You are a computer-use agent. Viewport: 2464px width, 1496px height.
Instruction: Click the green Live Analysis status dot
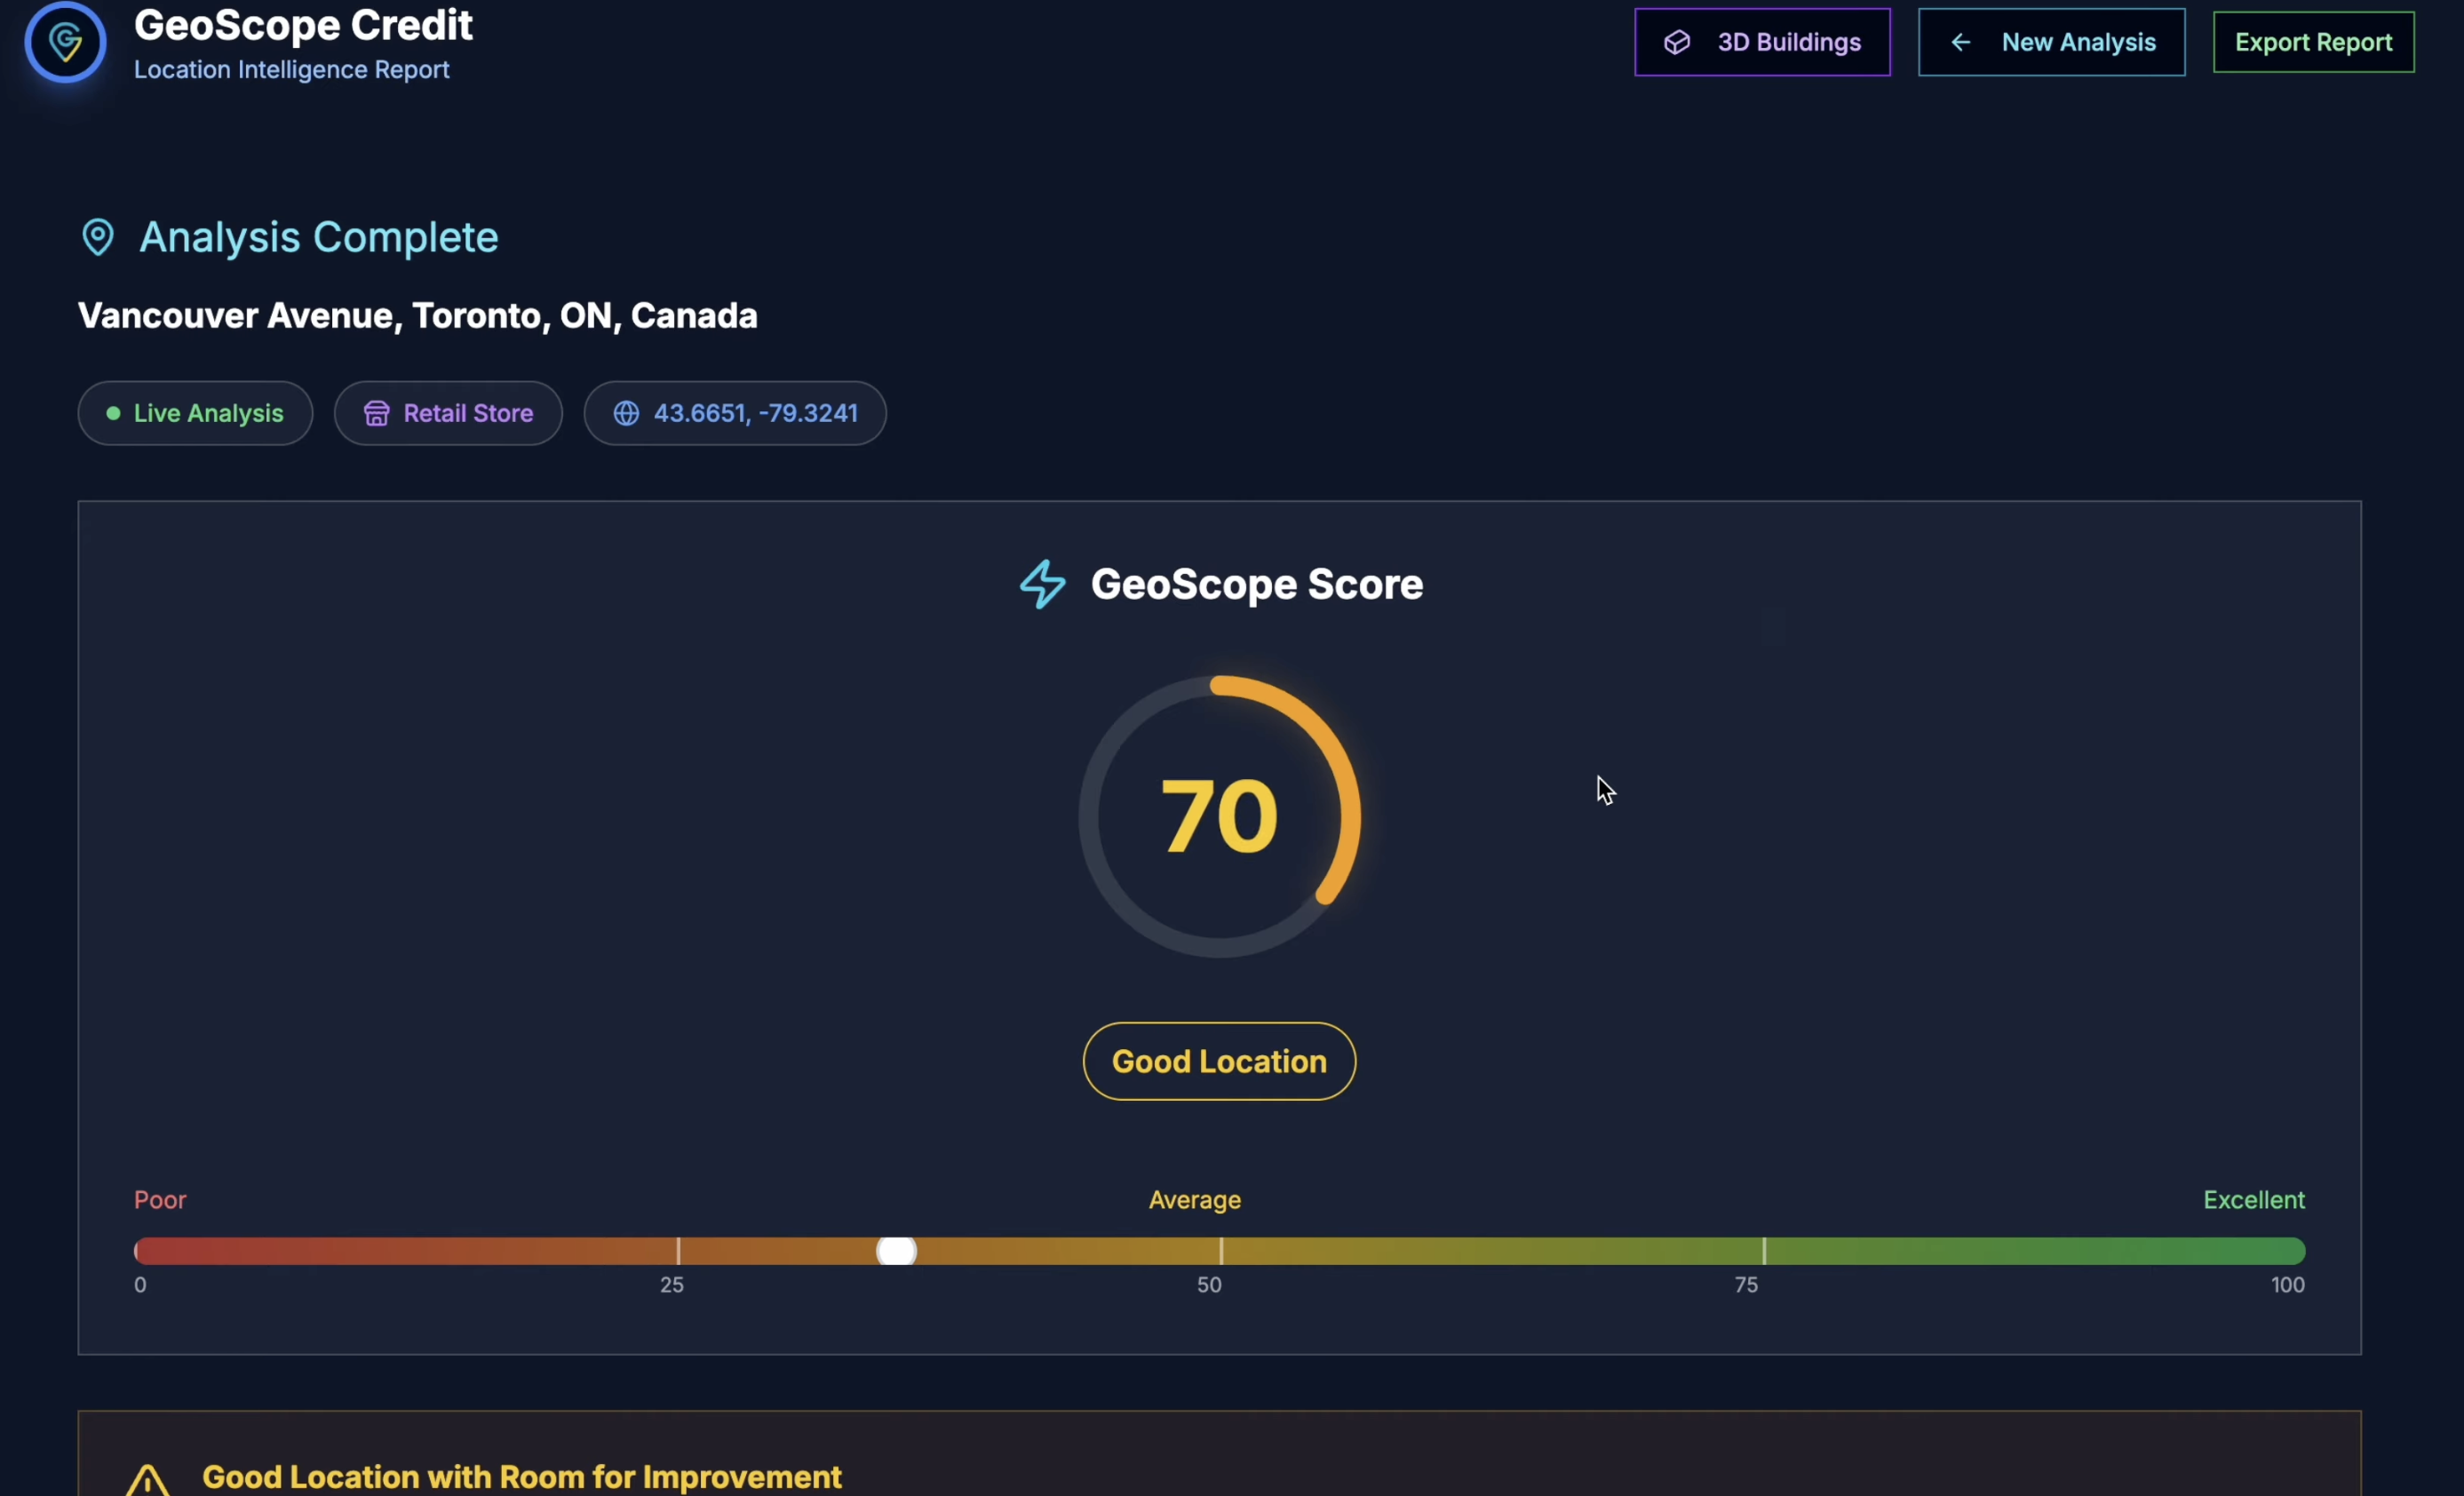pos(113,413)
